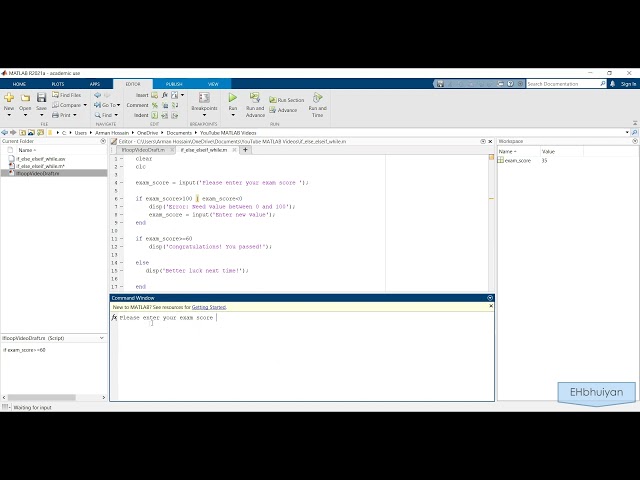This screenshot has height=480, width=640.
Task: Click the Advance button
Action: point(283,110)
